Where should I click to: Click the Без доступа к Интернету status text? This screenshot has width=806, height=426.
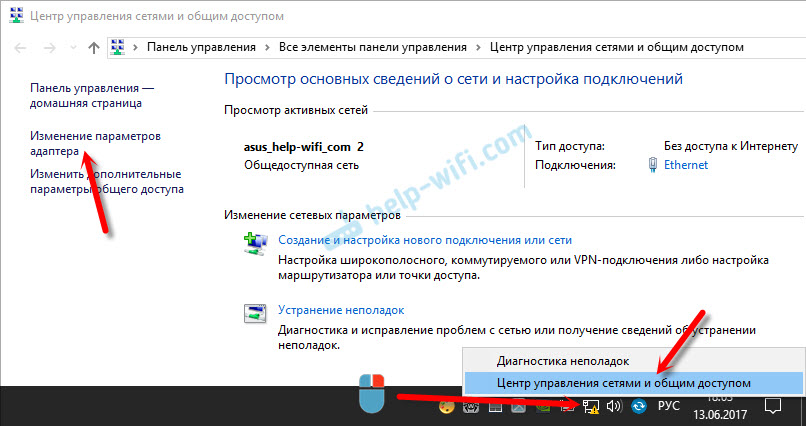730,146
